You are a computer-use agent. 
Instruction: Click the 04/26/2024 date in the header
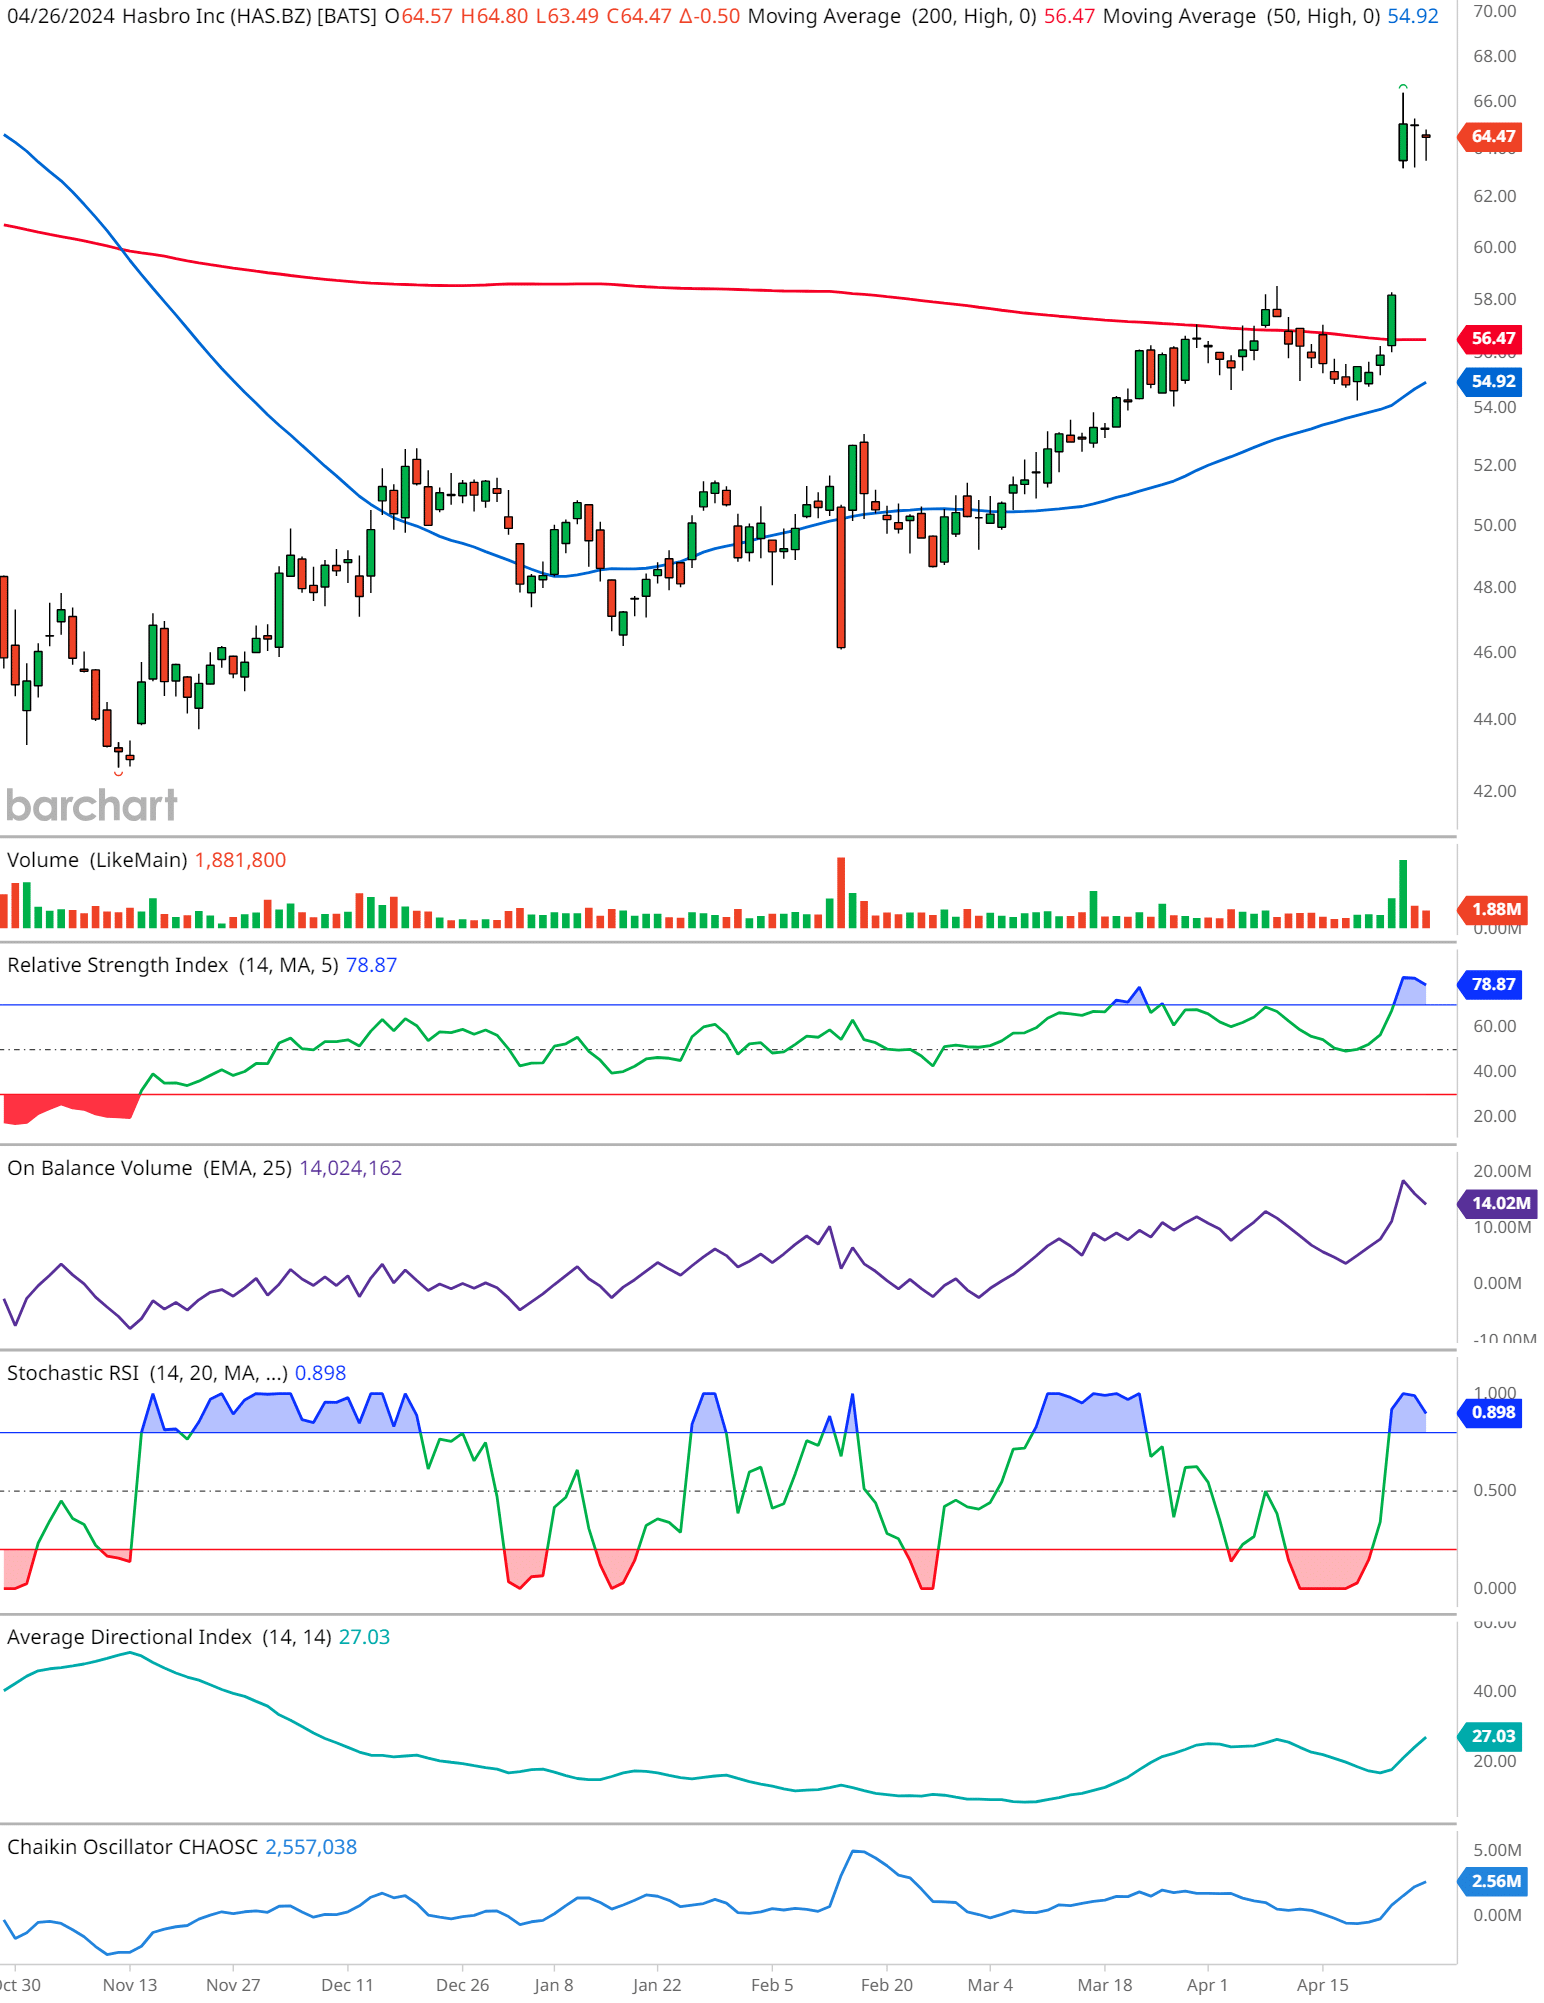tap(60, 17)
